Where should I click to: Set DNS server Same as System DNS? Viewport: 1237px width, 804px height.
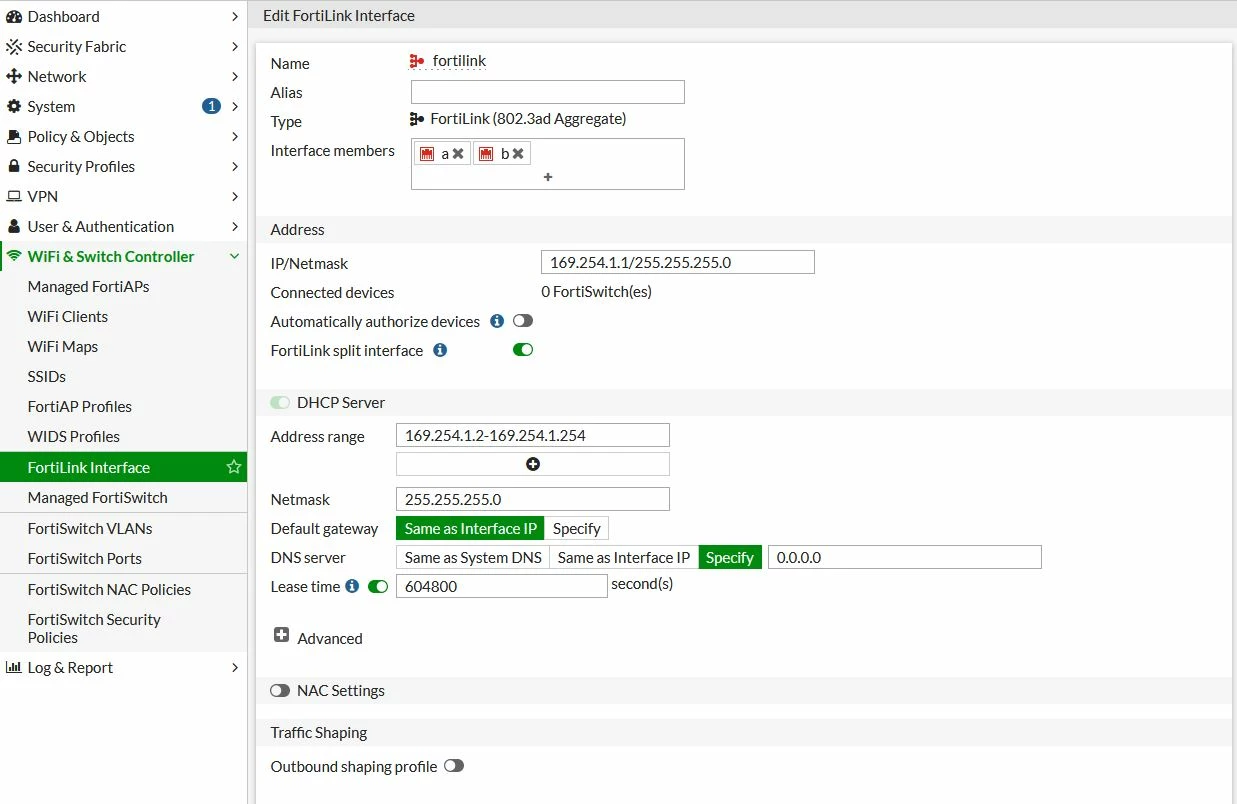tap(473, 557)
